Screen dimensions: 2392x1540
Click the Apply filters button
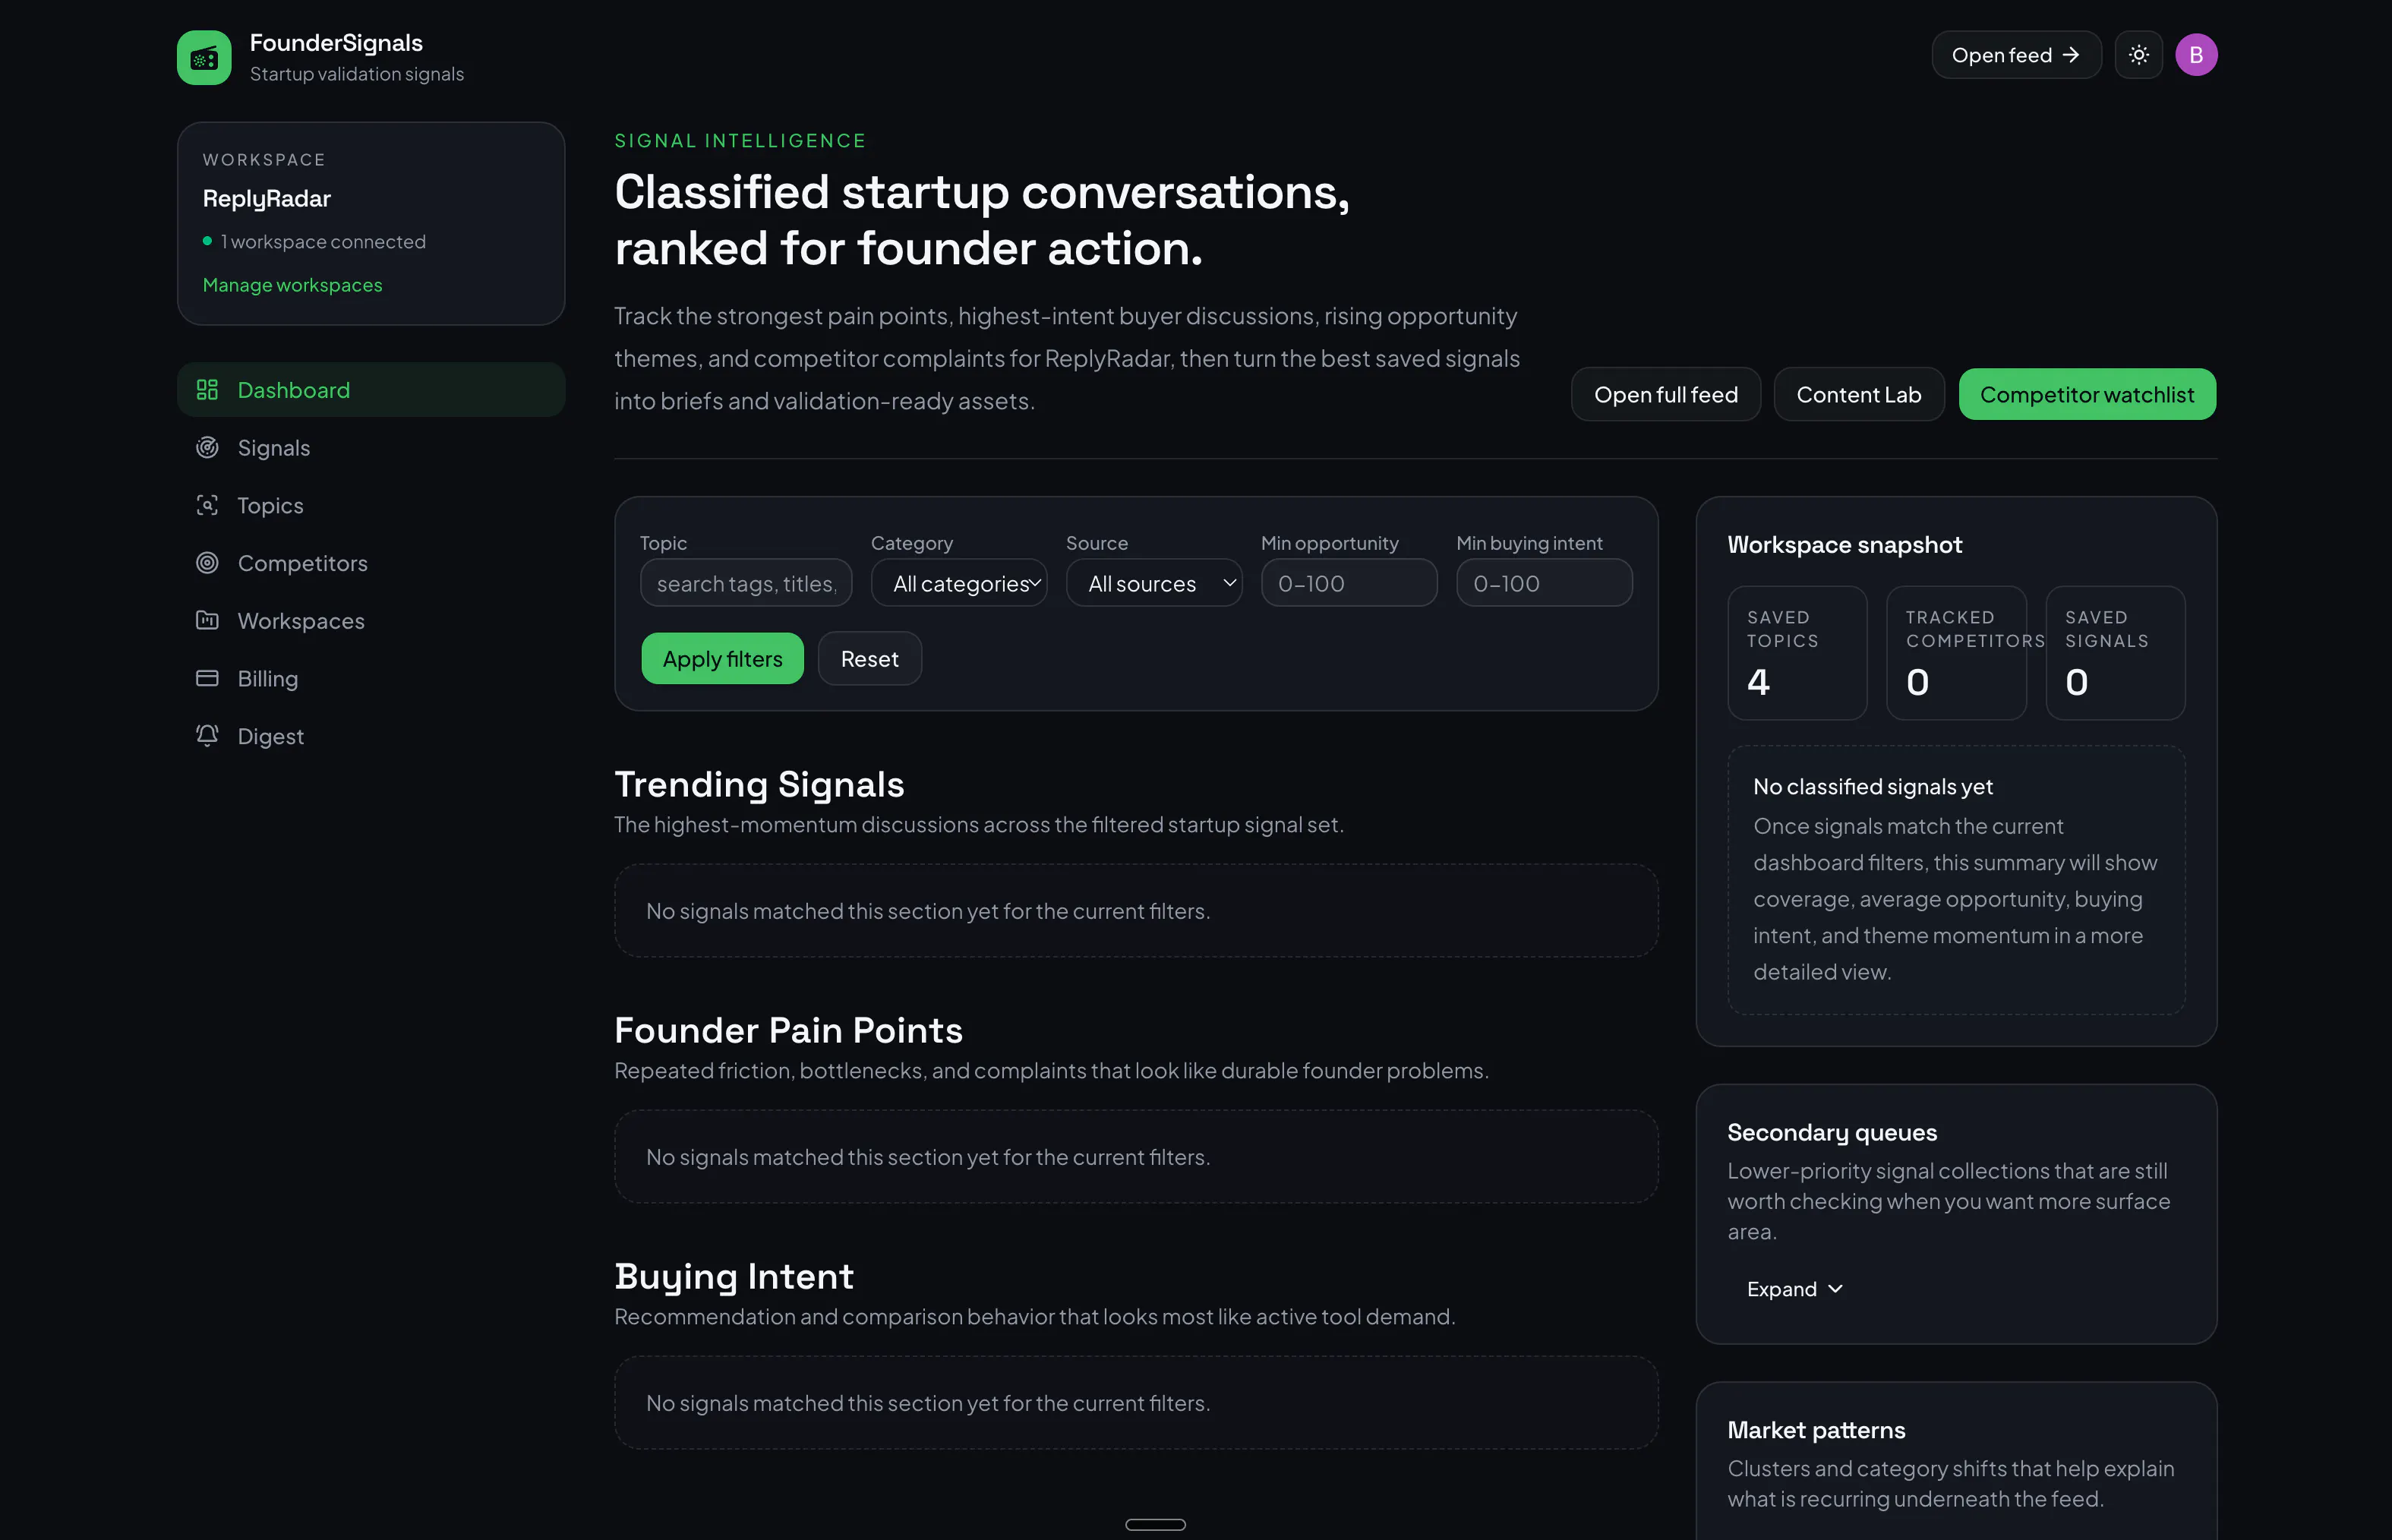tap(722, 659)
